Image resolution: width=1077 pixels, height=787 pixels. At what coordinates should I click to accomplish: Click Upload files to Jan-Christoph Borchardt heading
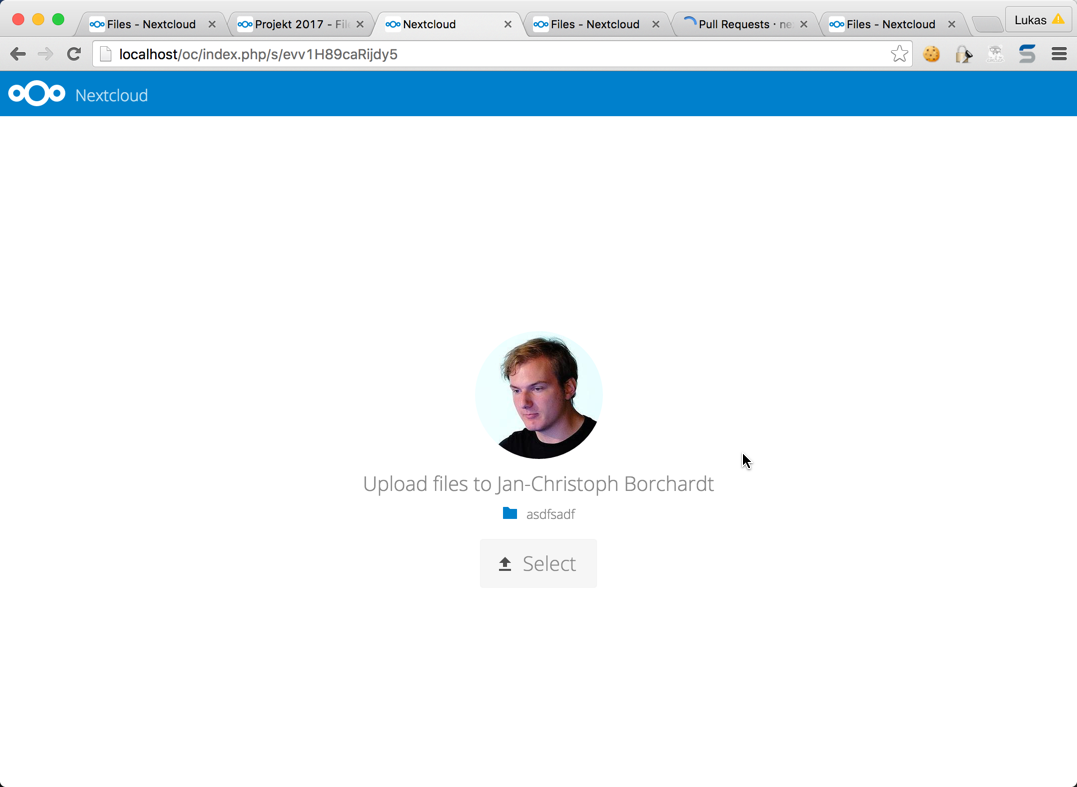click(538, 483)
